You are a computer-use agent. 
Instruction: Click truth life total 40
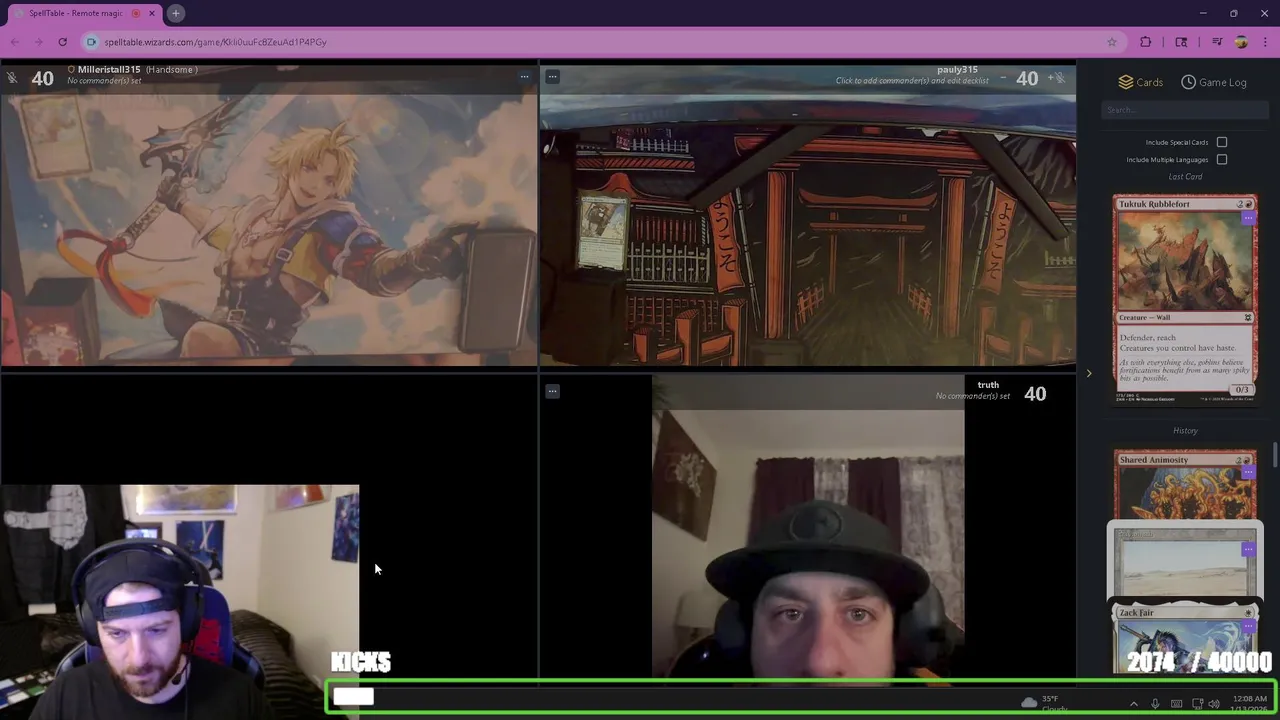point(1035,394)
